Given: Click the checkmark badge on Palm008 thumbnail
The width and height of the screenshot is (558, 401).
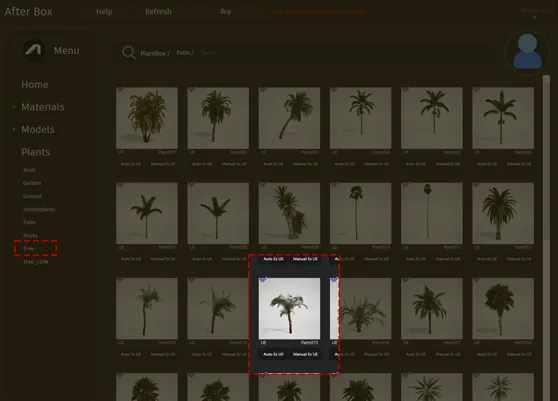Looking at the screenshot, I should click(192, 184).
